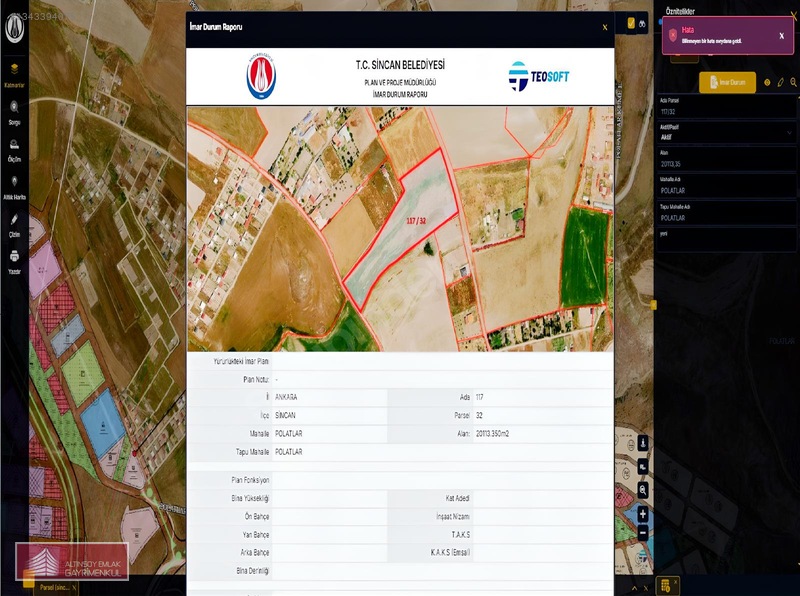This screenshot has height=596, width=800.
Task: Click the Sincan Belediyesi emblem in report
Action: click(x=261, y=76)
